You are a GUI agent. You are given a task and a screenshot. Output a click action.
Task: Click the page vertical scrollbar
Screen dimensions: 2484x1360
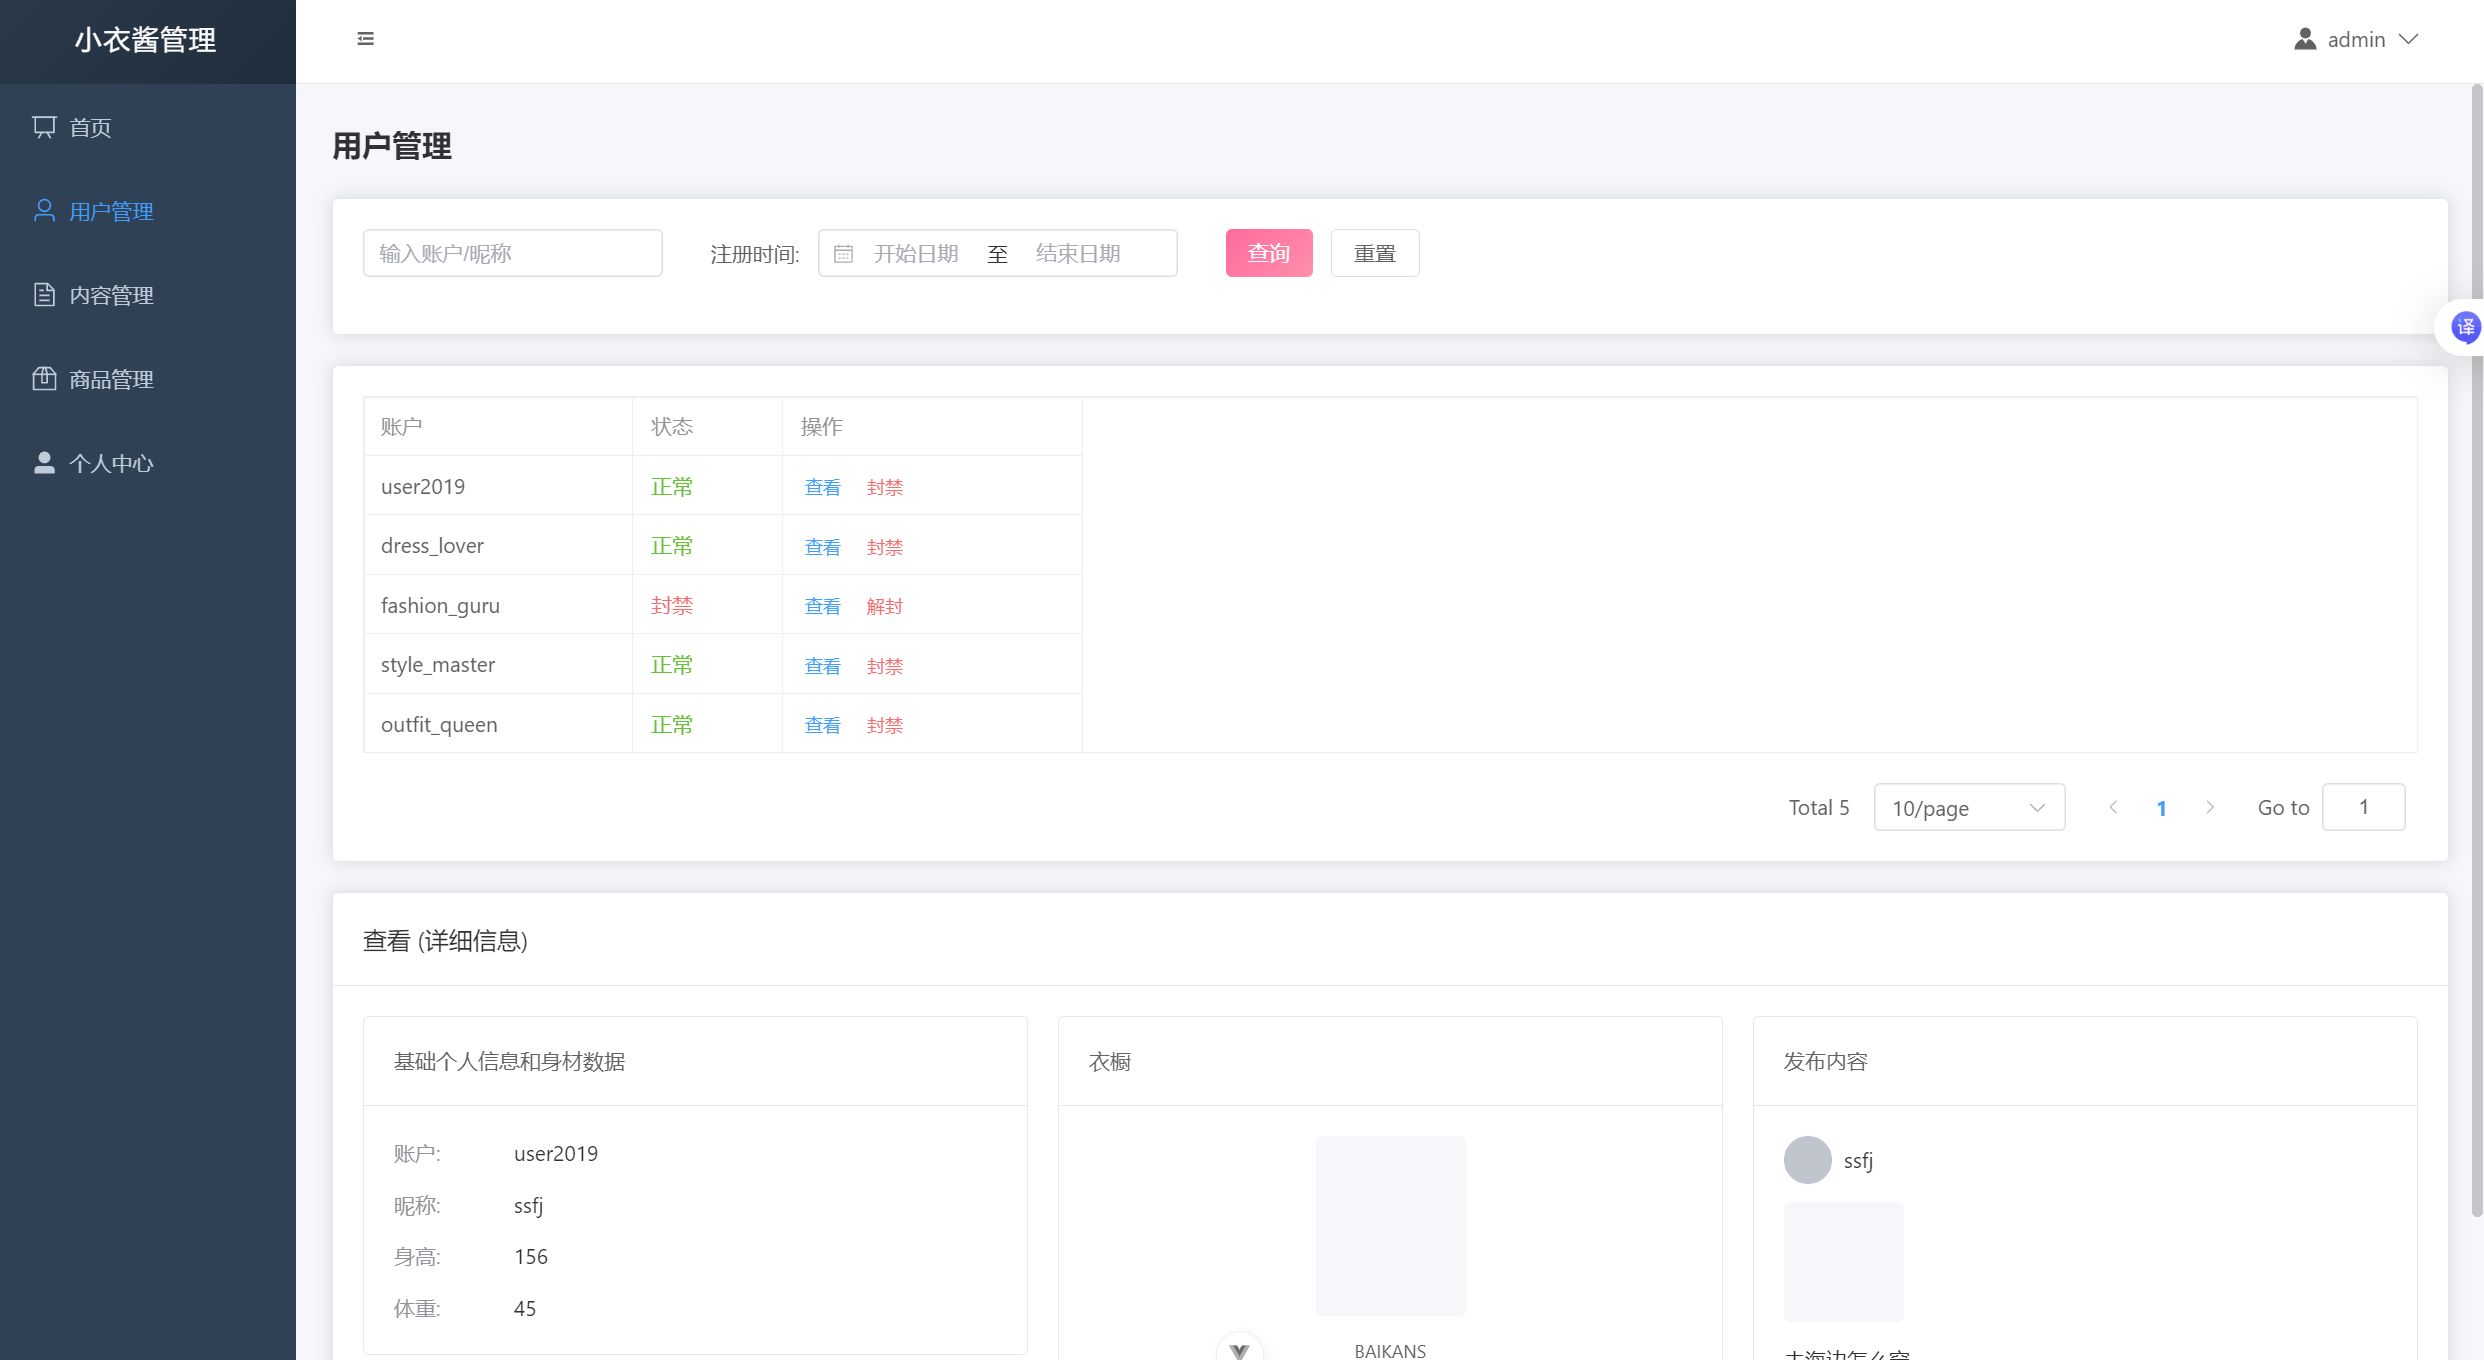click(2477, 650)
